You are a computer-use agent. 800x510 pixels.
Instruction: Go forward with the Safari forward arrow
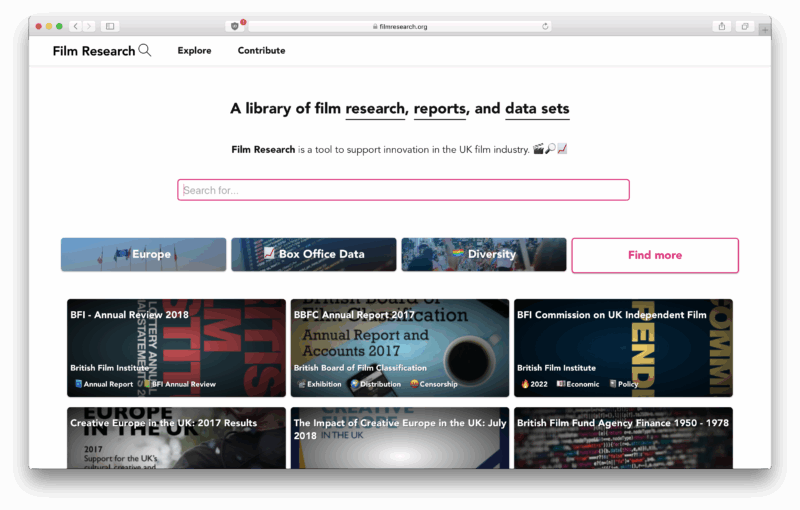tap(89, 26)
